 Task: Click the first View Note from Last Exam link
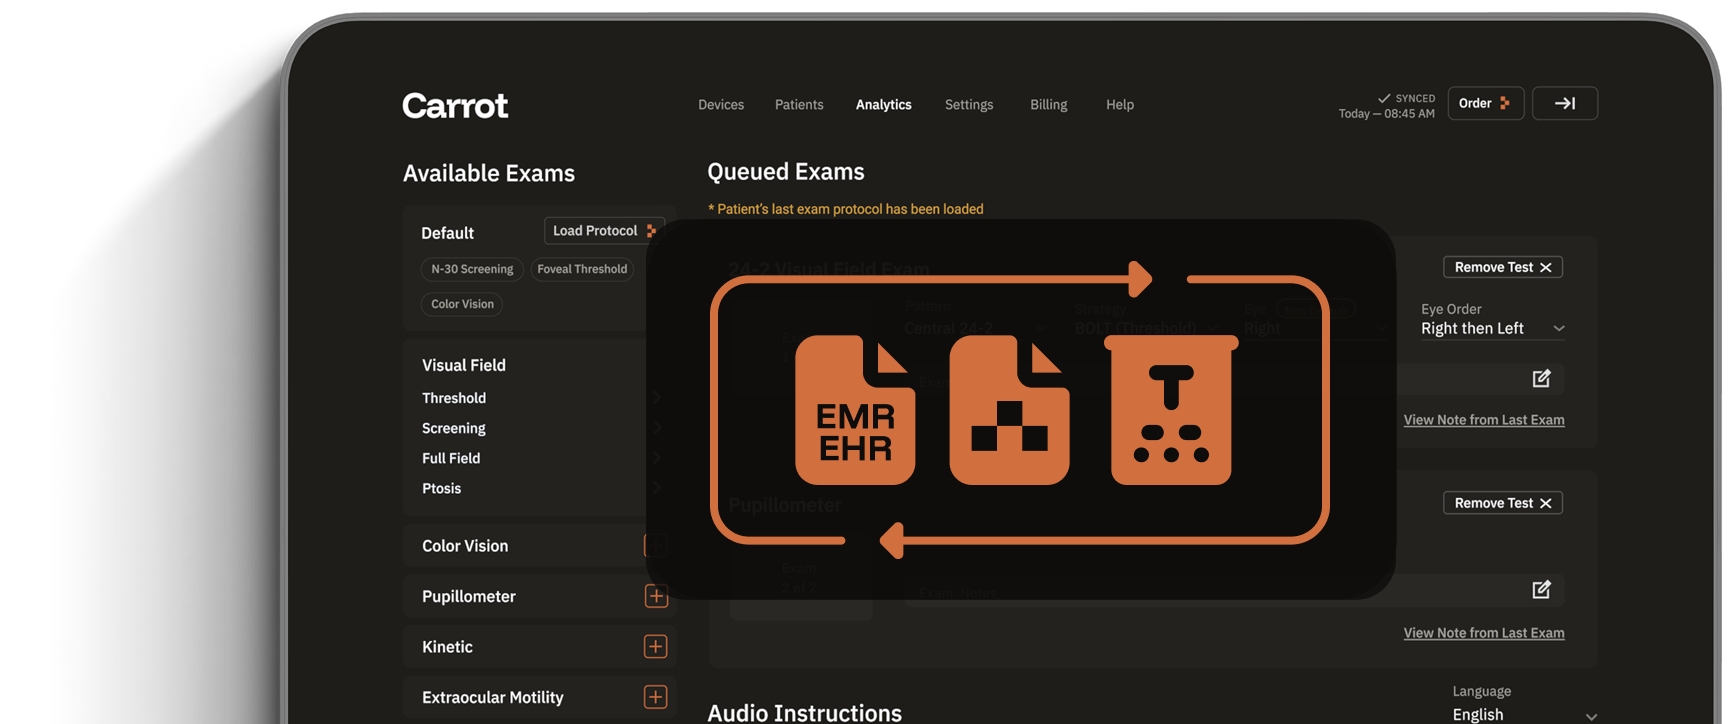1483,420
